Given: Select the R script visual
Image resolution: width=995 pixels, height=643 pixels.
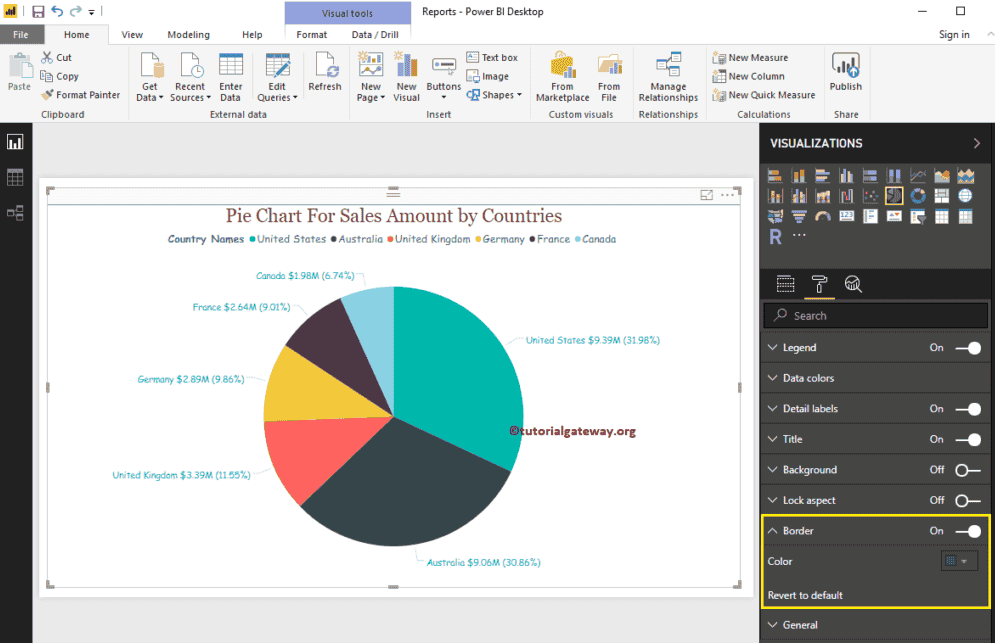Looking at the screenshot, I should (775, 237).
